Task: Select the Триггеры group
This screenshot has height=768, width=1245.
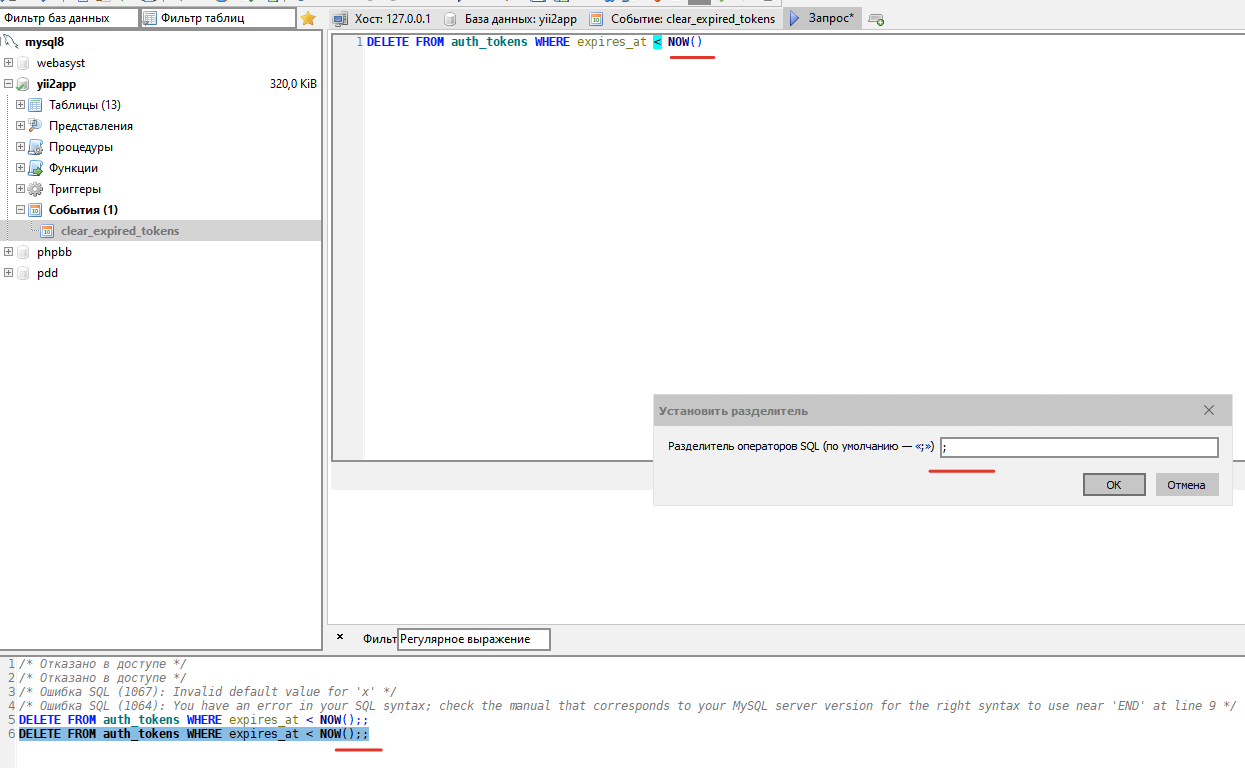Action: click(74, 189)
